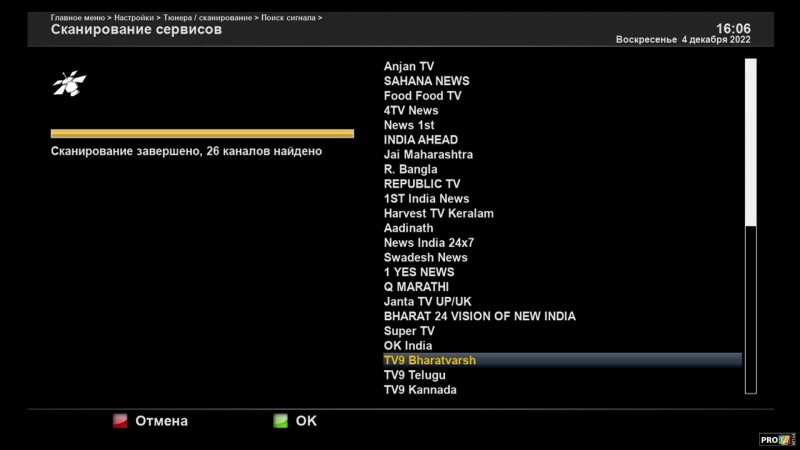The height and width of the screenshot is (450, 800).
Task: Select BHARAT 24 VISION OF NEW INDIA
Action: [x=479, y=316]
